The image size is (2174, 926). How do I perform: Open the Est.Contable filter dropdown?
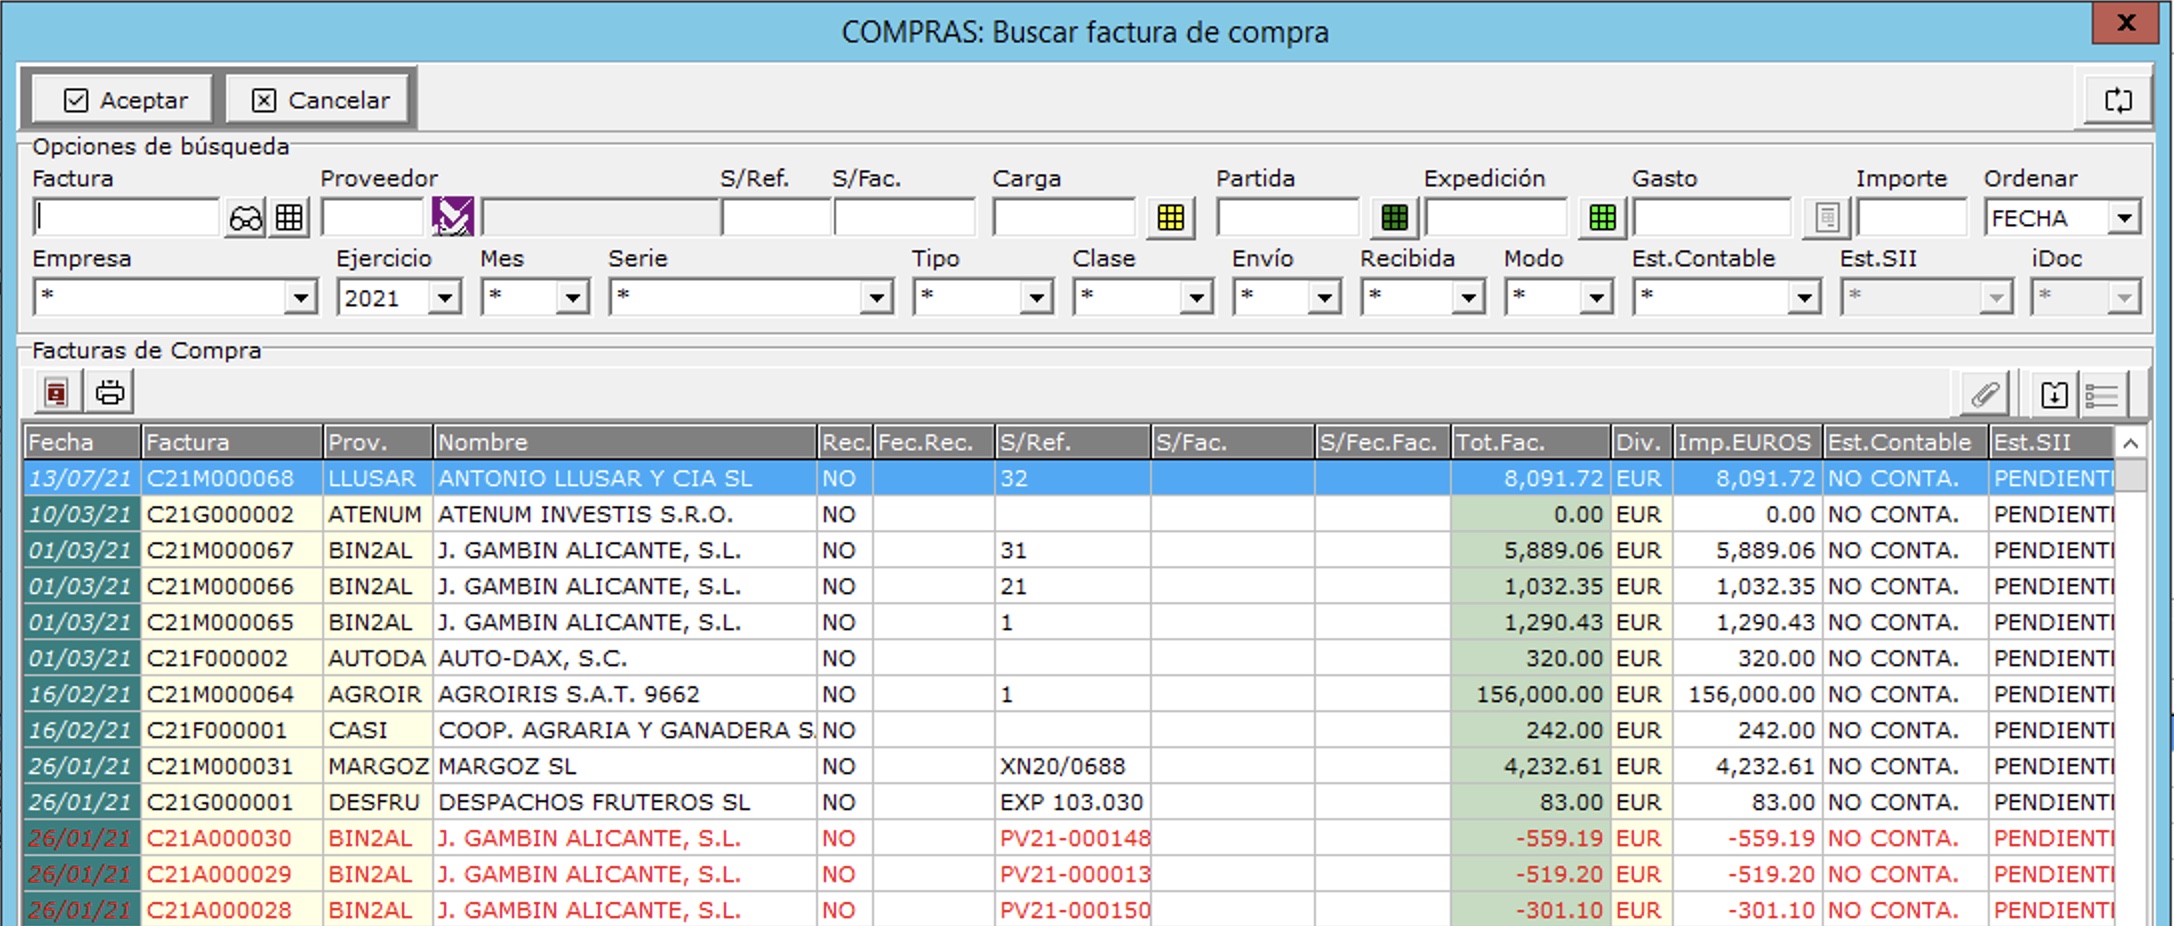click(x=1803, y=298)
